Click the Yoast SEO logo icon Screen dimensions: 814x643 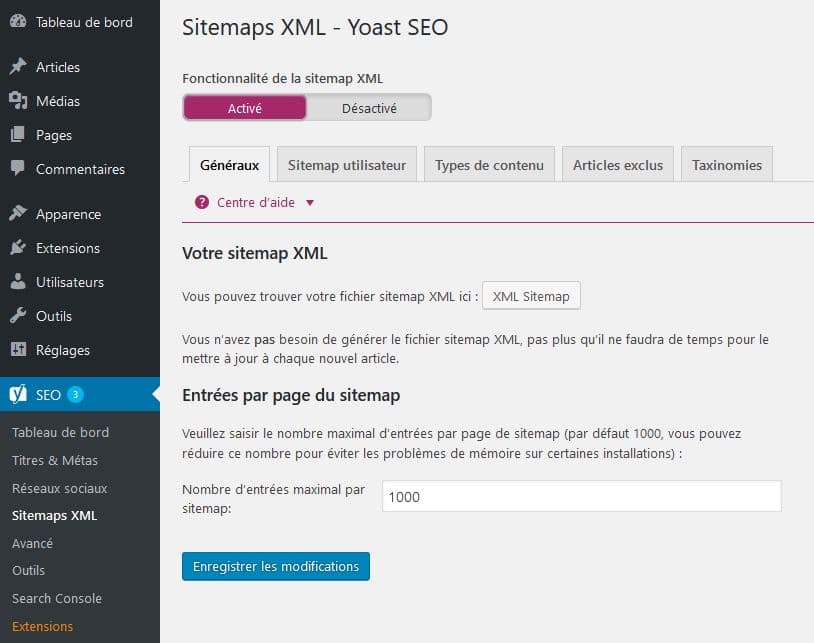point(18,394)
